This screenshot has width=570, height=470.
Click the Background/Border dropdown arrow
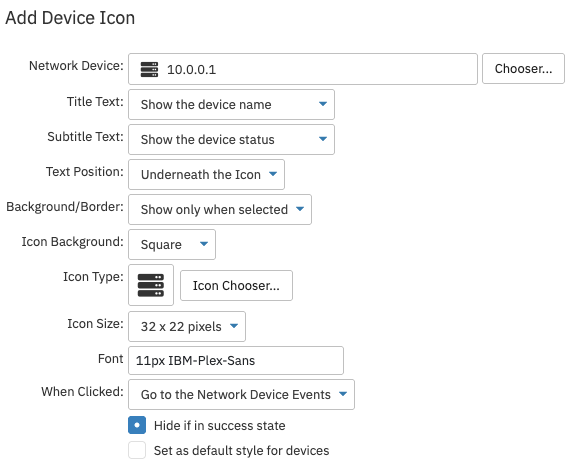point(300,209)
